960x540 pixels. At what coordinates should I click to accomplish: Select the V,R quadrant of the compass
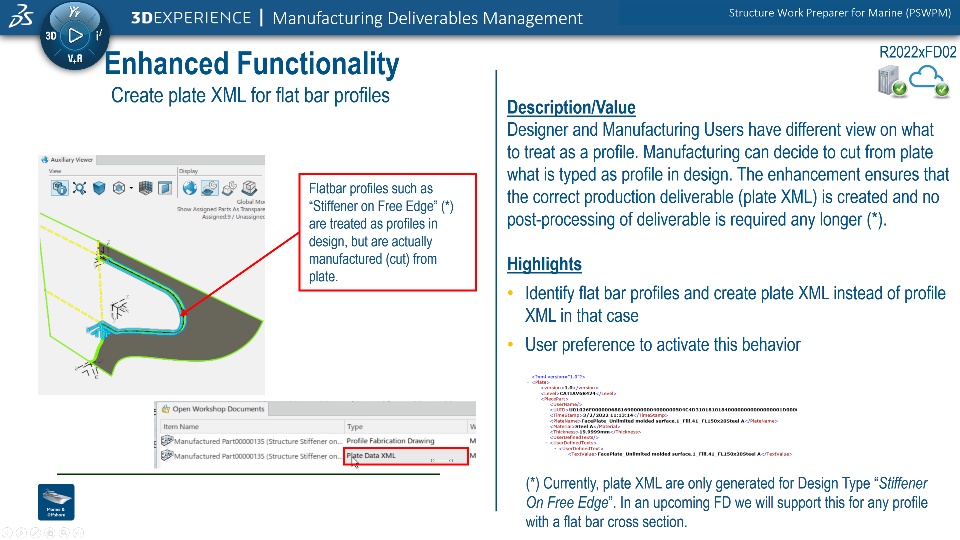tap(75, 59)
